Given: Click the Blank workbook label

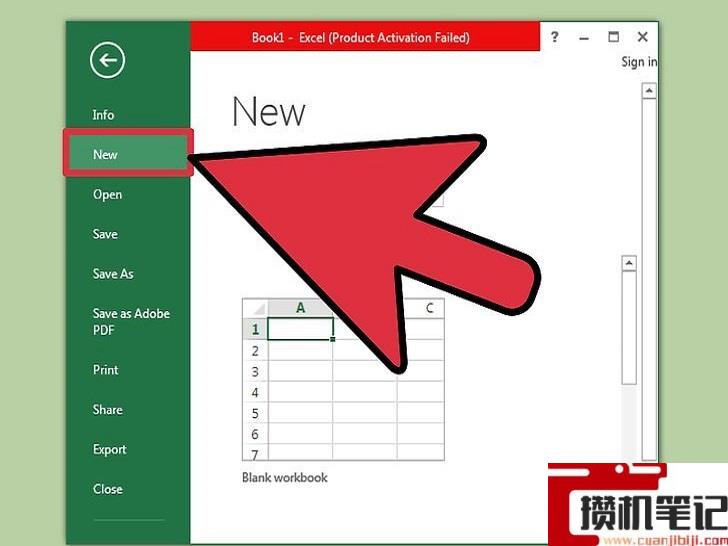Looking at the screenshot, I should 285,478.
